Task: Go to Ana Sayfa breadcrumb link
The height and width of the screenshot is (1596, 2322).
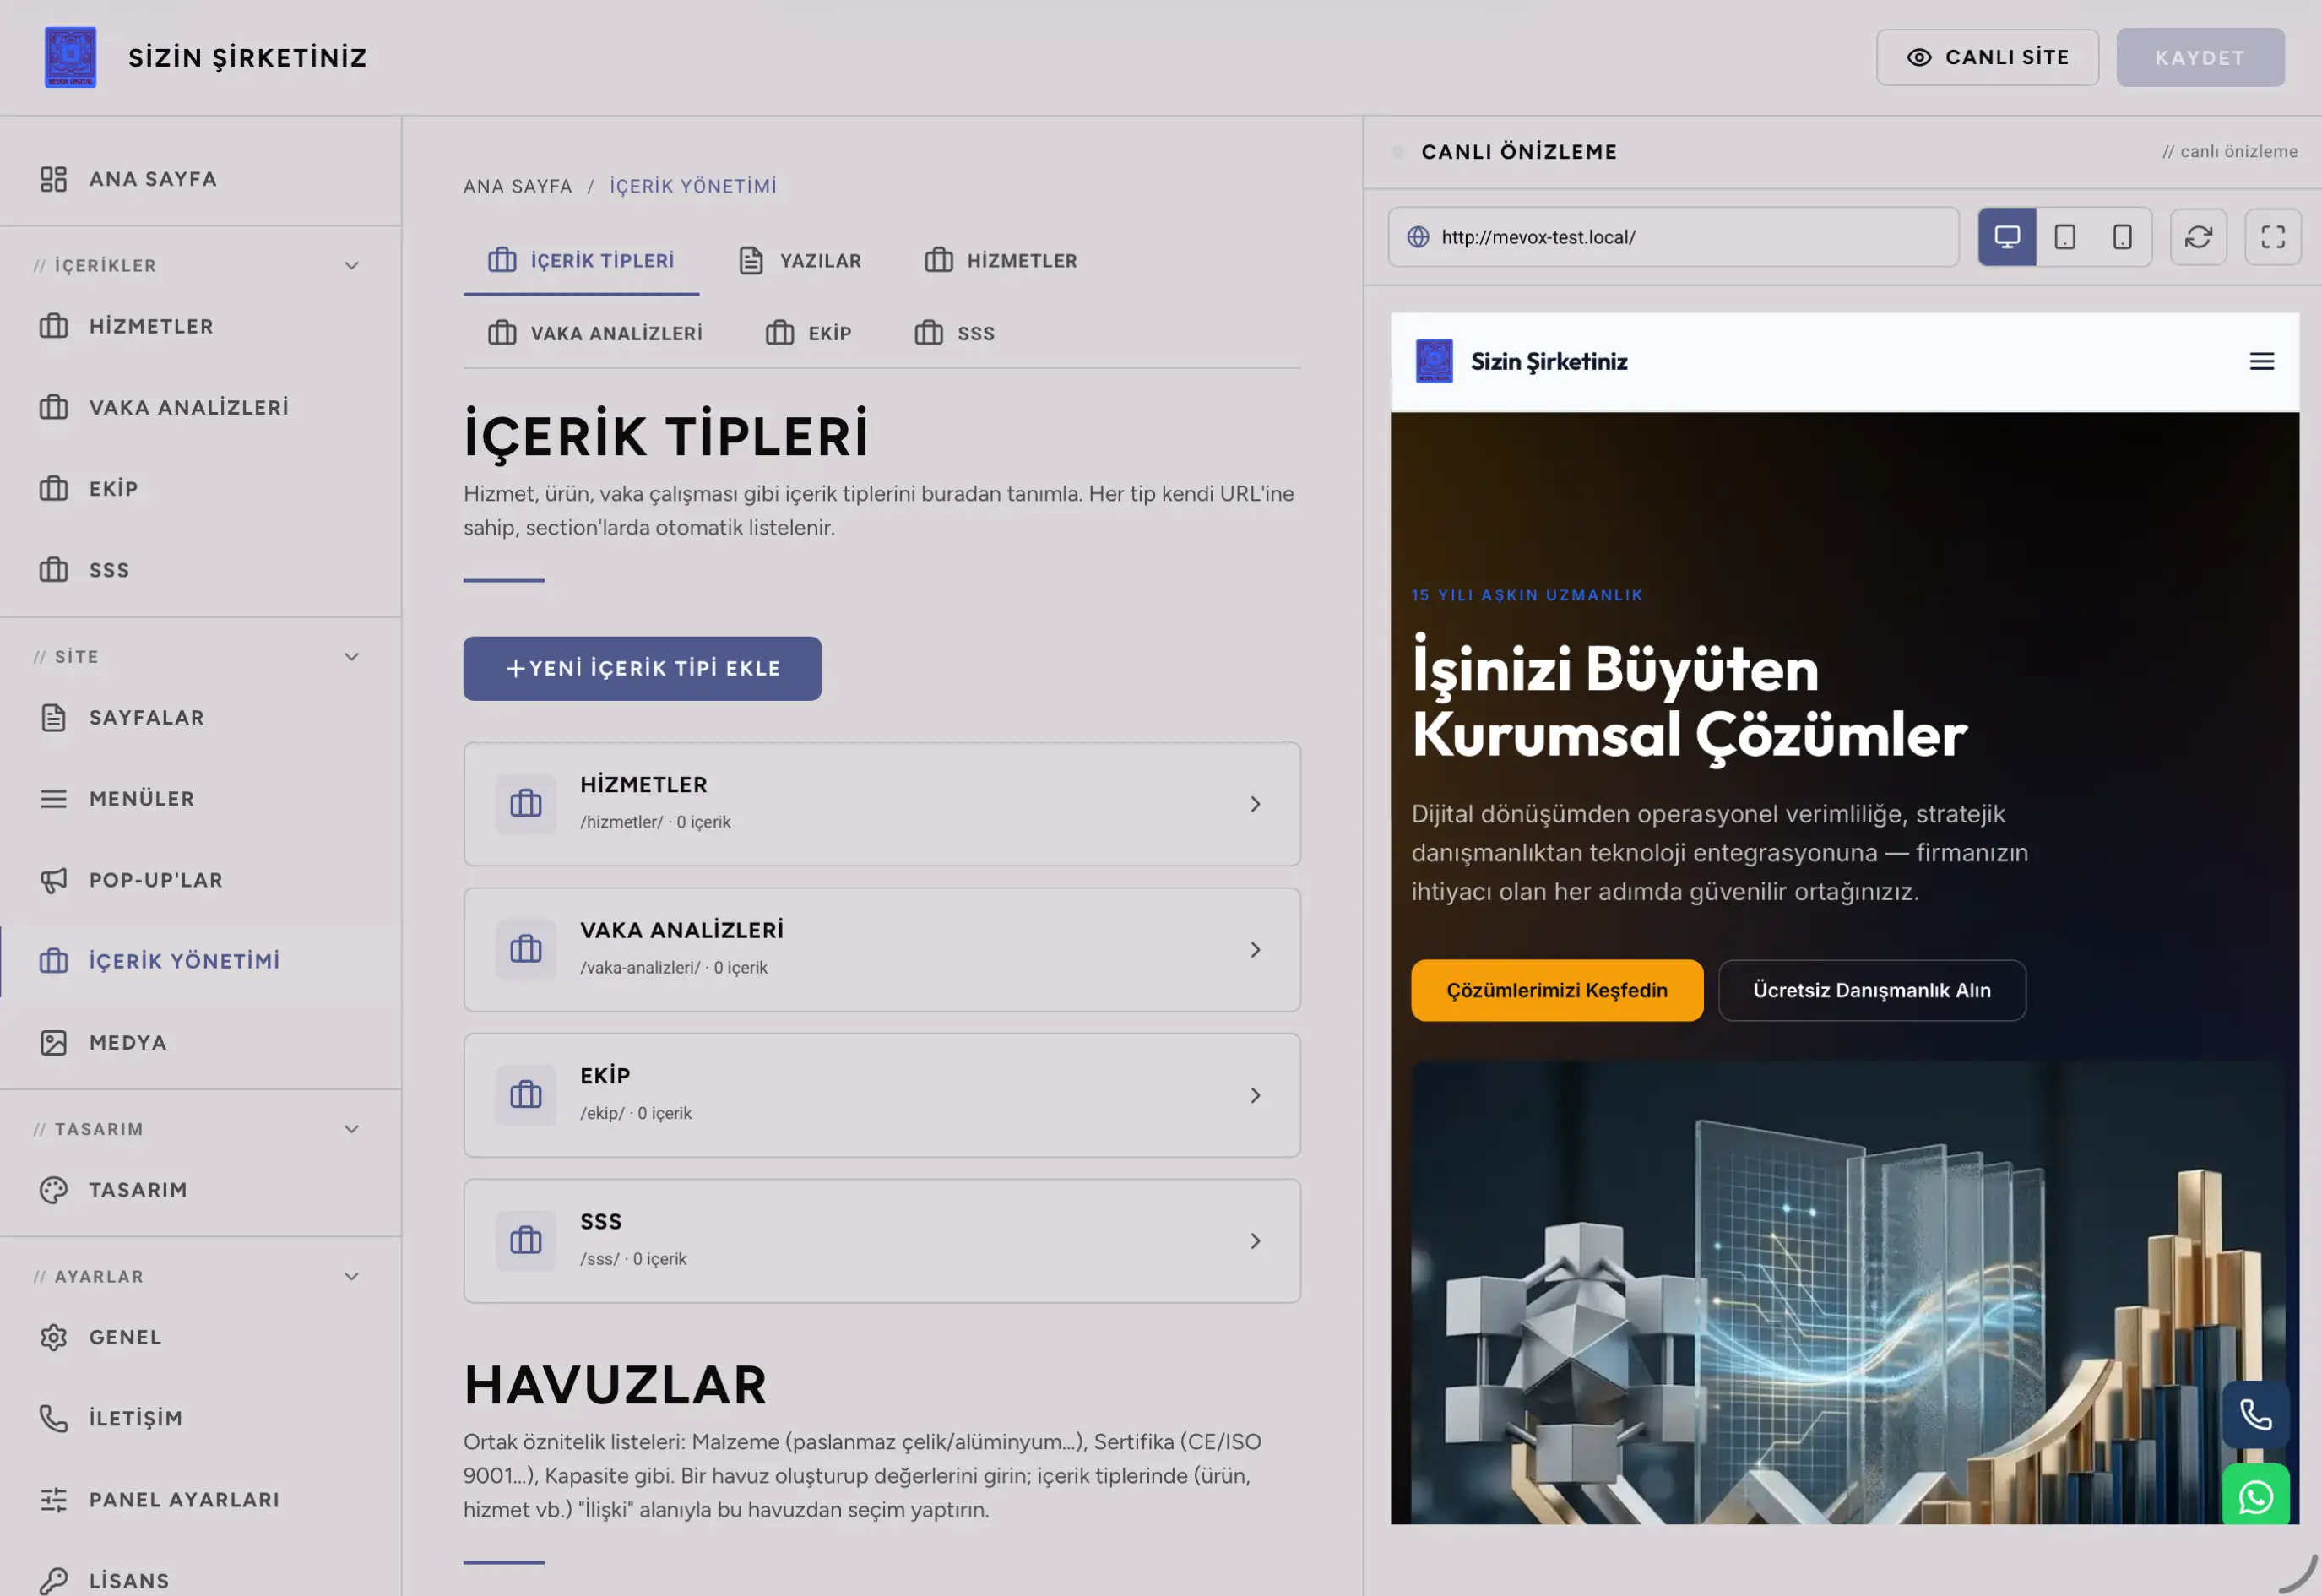Action: [518, 186]
